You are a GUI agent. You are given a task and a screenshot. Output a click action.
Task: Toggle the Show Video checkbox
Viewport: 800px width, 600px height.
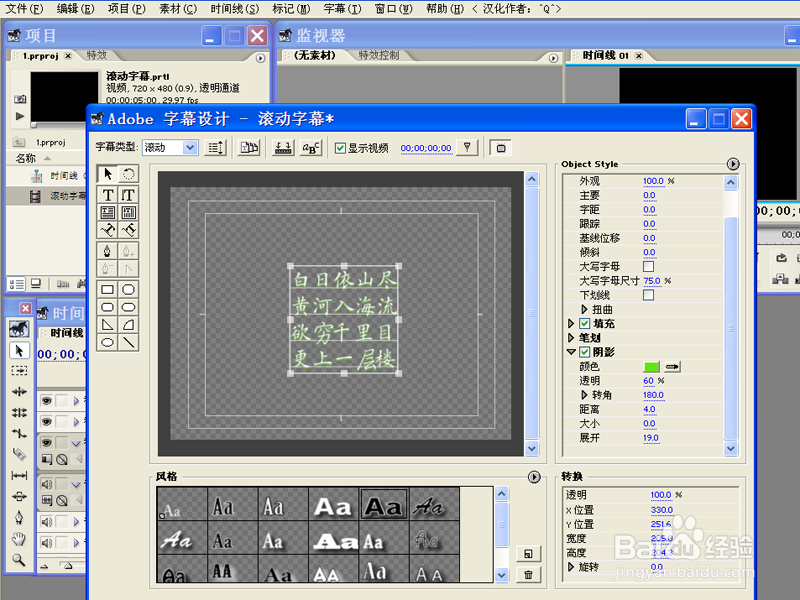(x=340, y=148)
